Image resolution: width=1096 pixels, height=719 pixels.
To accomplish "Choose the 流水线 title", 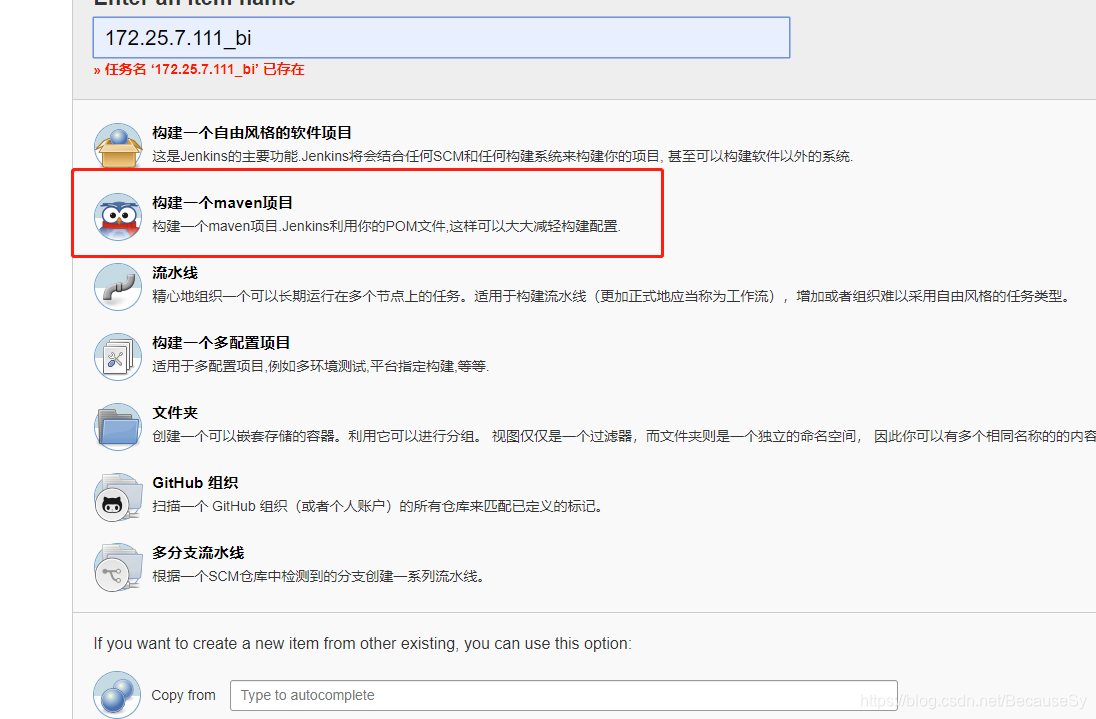I will pos(175,273).
